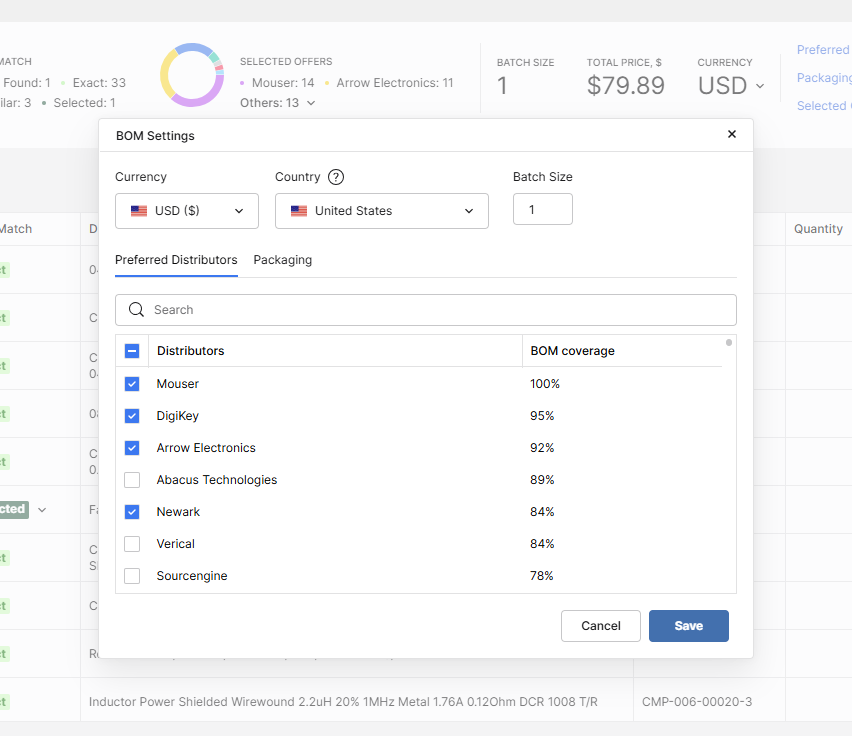Enable Abacus Technologies distributor
This screenshot has height=736, width=852.
[132, 480]
